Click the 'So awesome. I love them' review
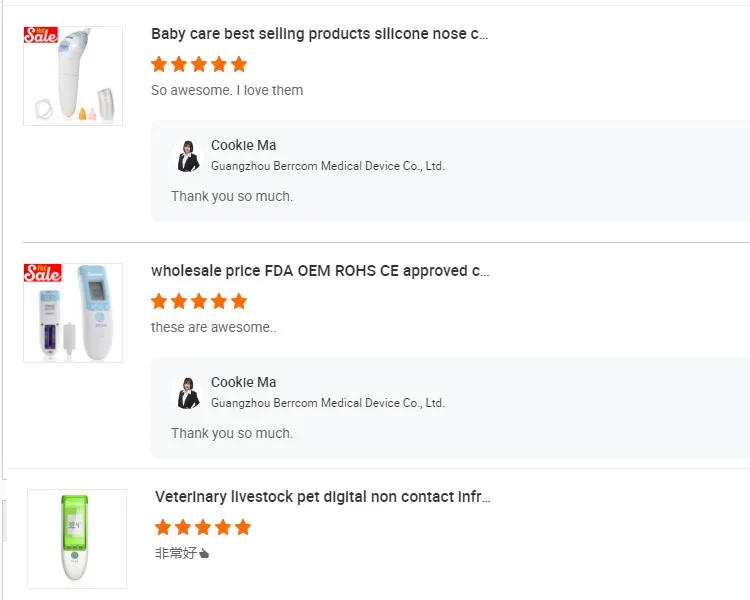Viewport: 750px width, 600px height. (x=227, y=90)
